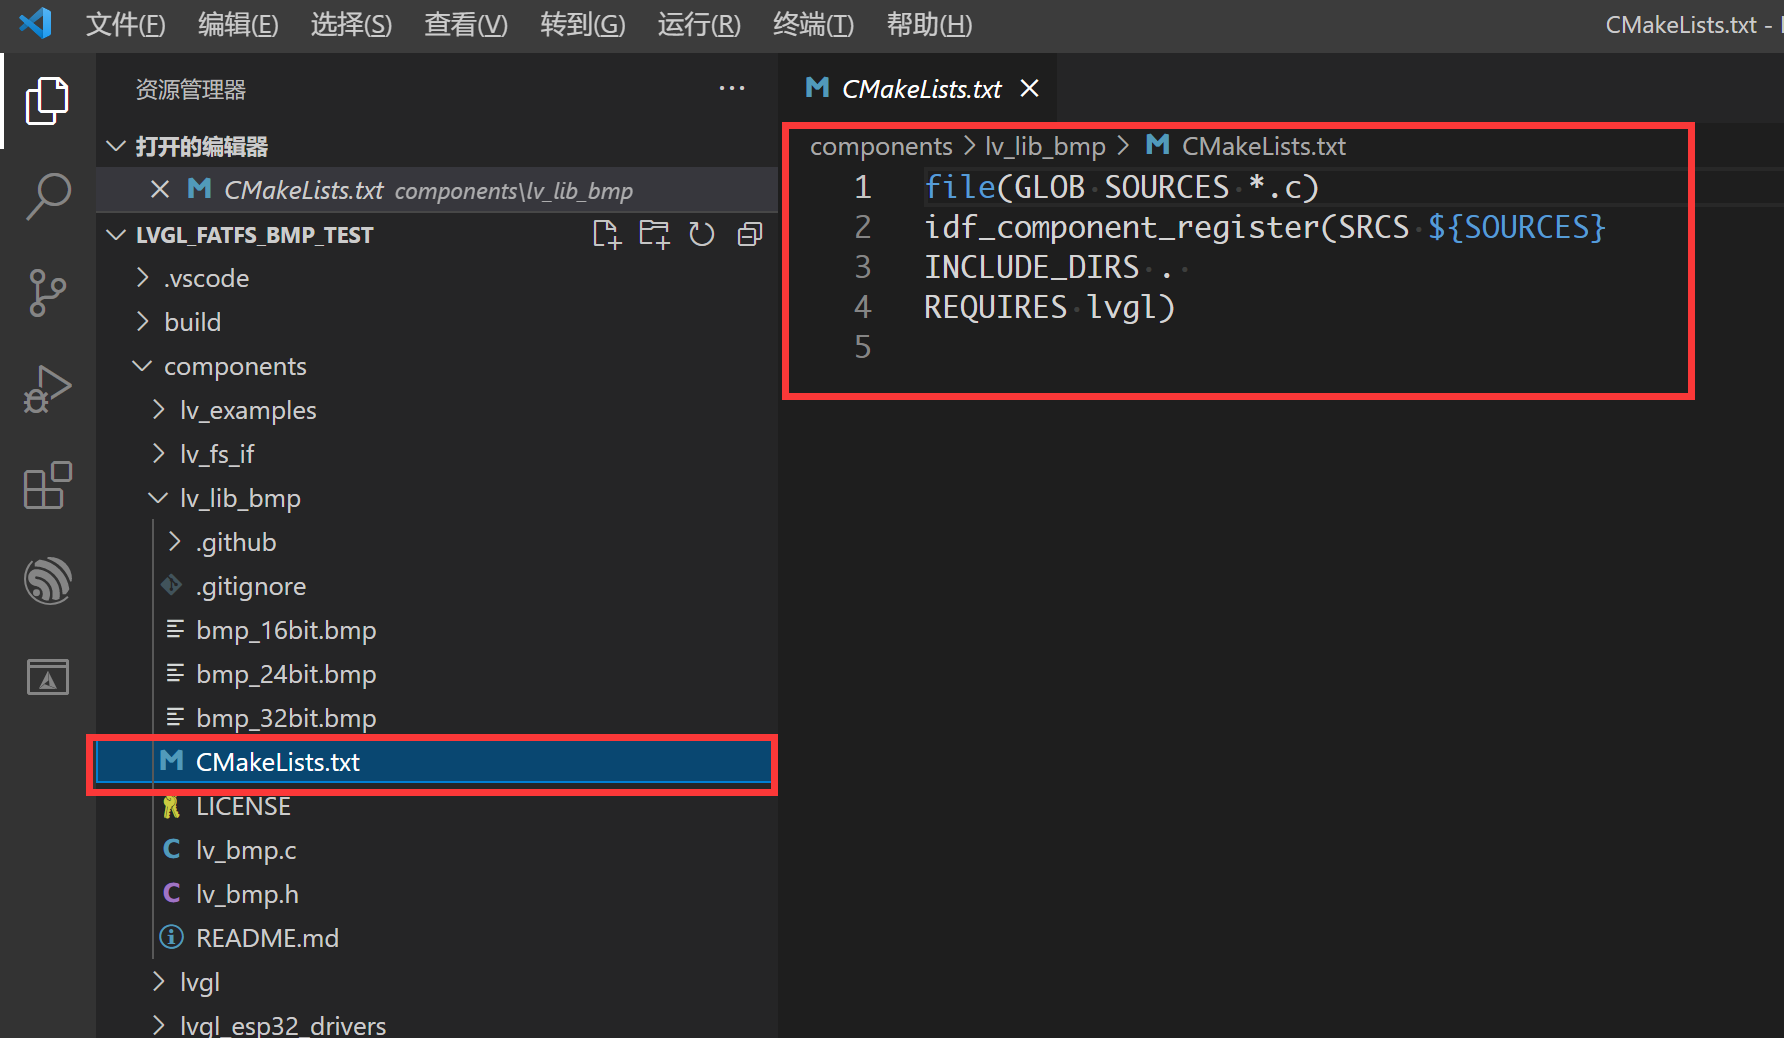Open explorer more actions menu
Viewport: 1784px width, 1038px height.
click(731, 88)
